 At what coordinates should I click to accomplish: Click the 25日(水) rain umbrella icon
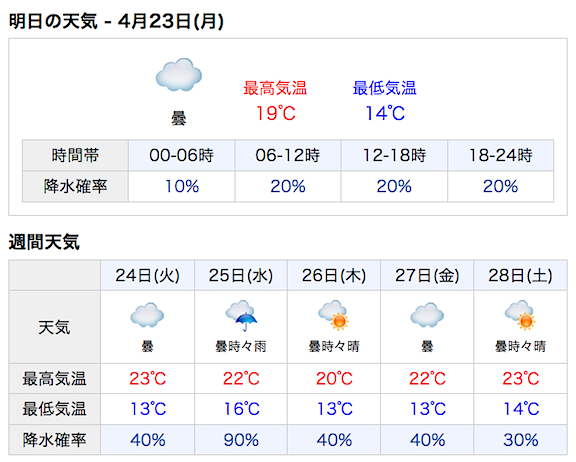pos(241,316)
